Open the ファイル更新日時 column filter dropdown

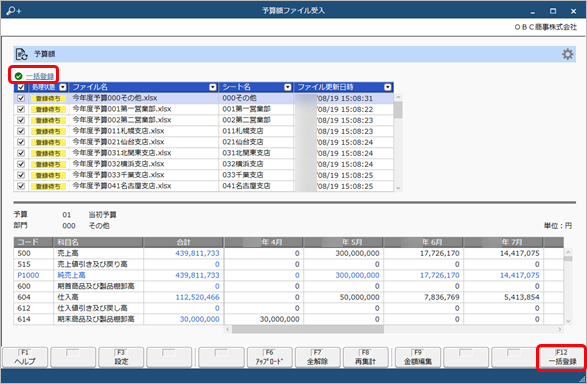(387, 87)
